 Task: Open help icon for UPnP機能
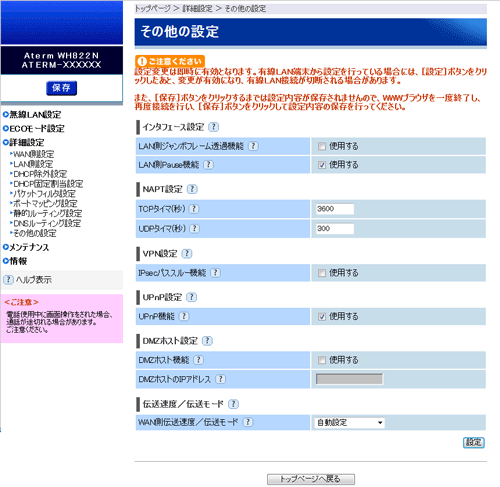click(x=184, y=316)
